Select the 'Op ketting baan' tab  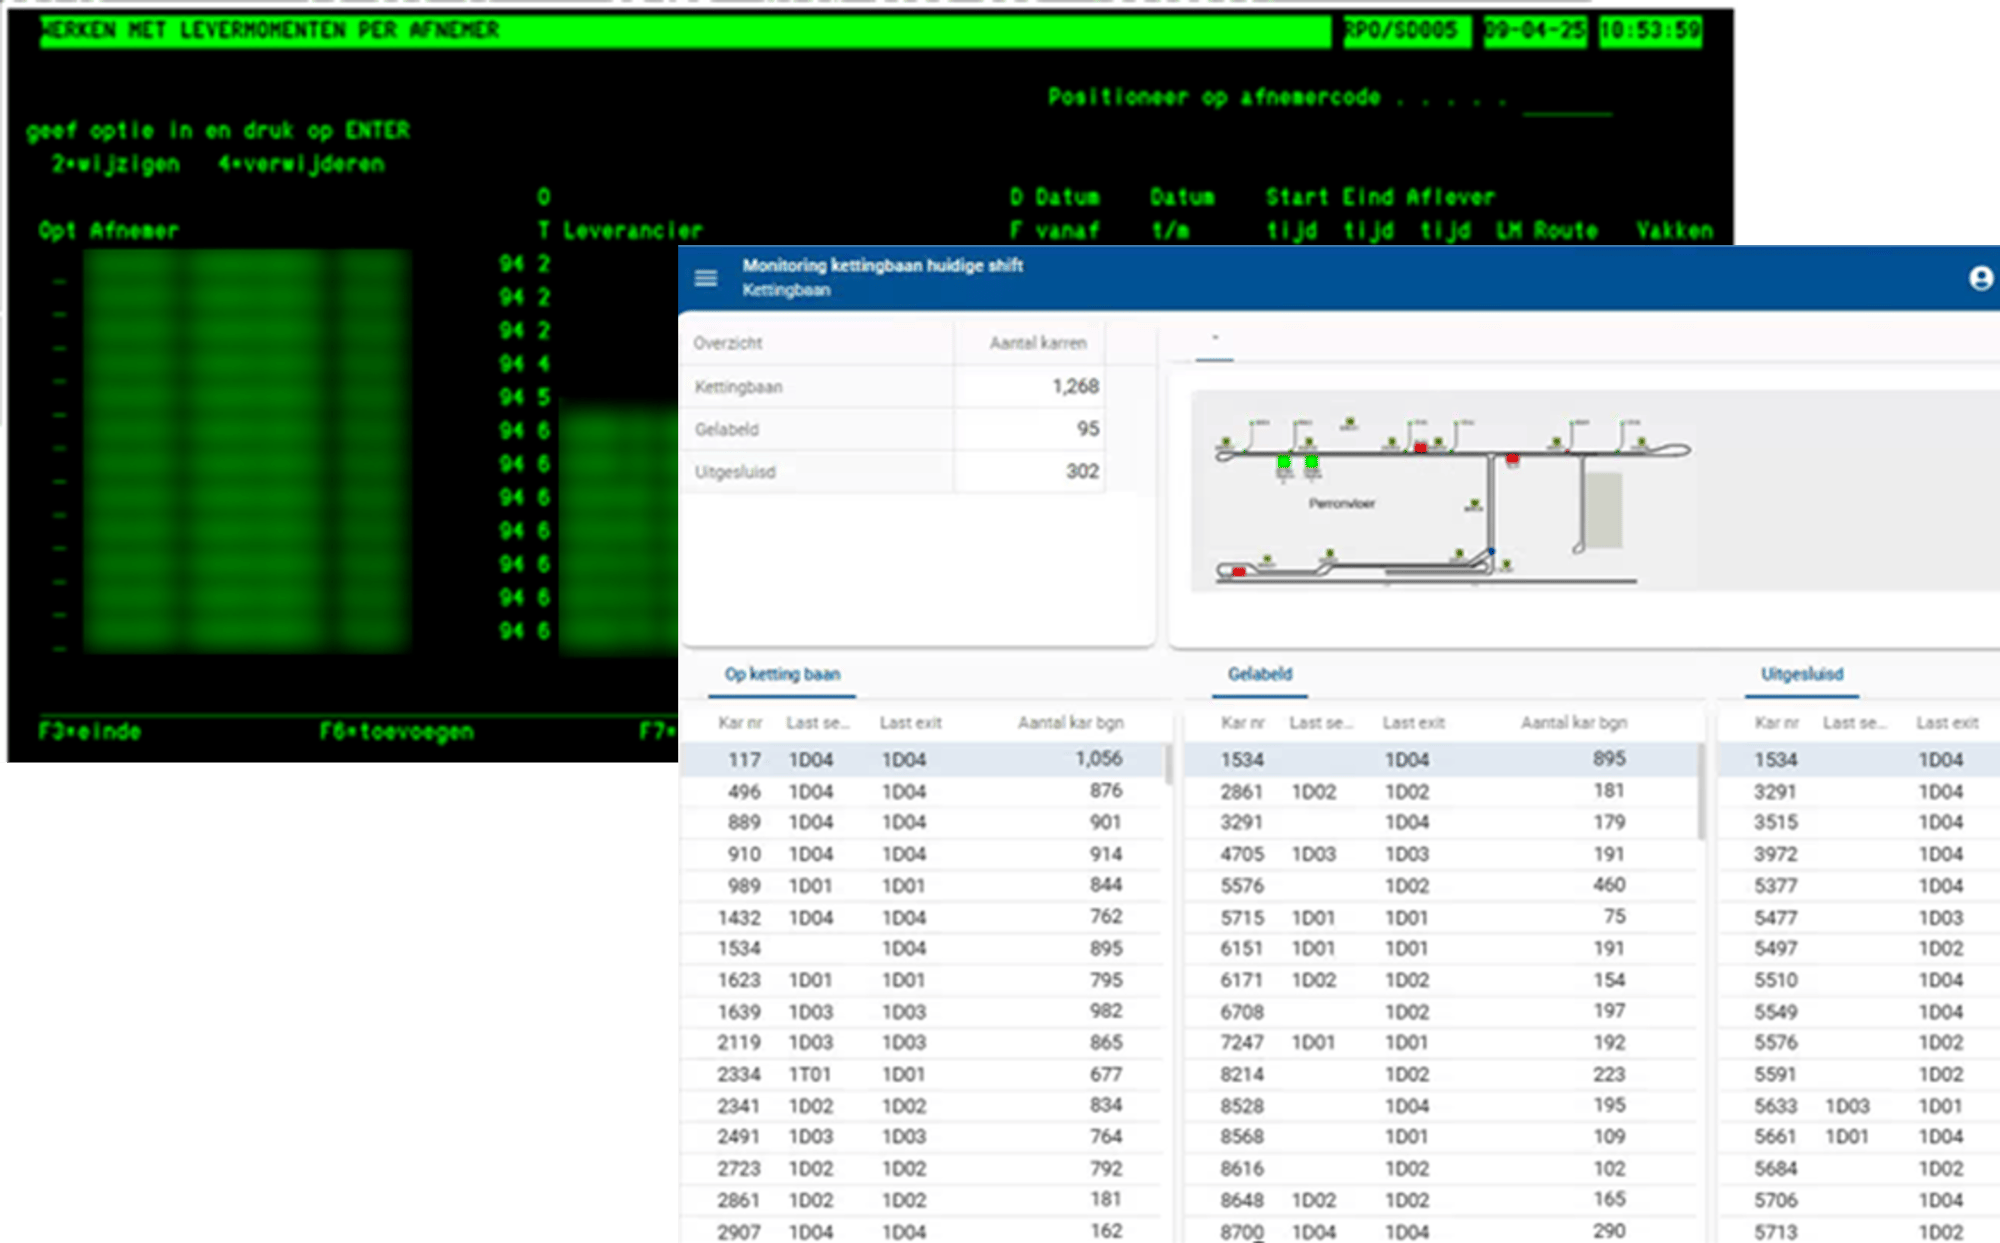[782, 674]
